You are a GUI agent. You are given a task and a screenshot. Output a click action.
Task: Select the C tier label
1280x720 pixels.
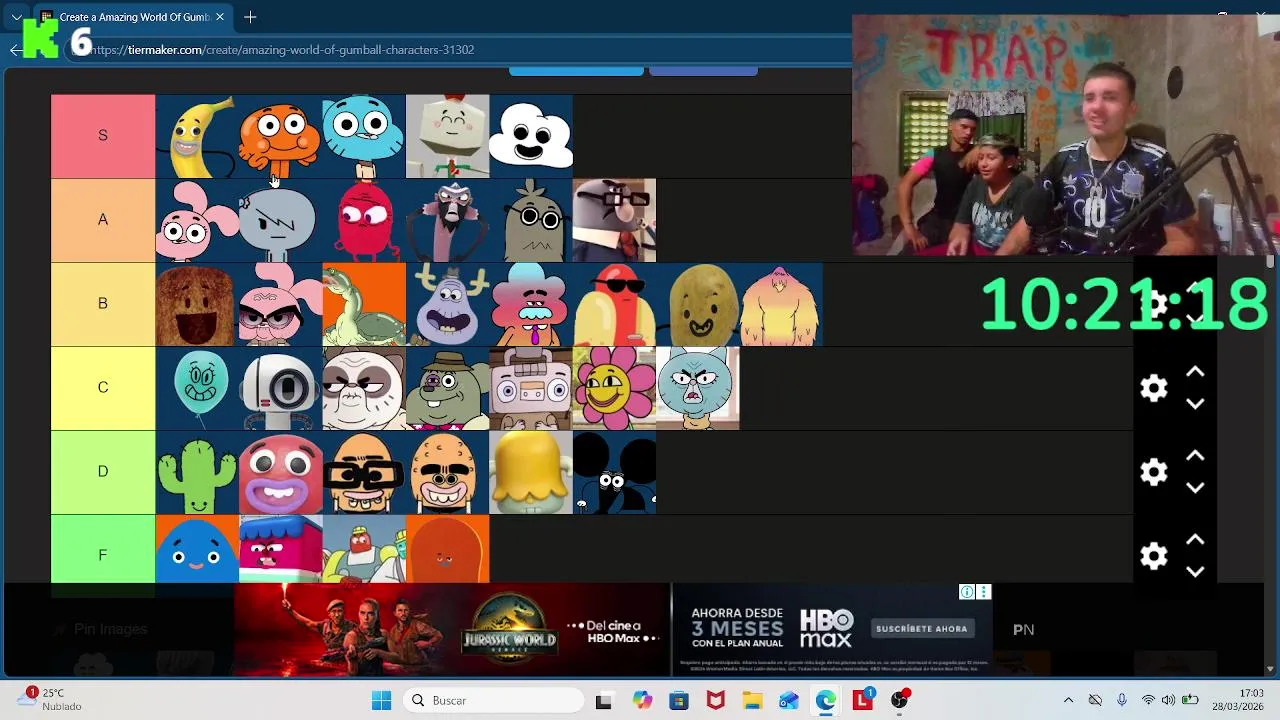pyautogui.click(x=103, y=388)
